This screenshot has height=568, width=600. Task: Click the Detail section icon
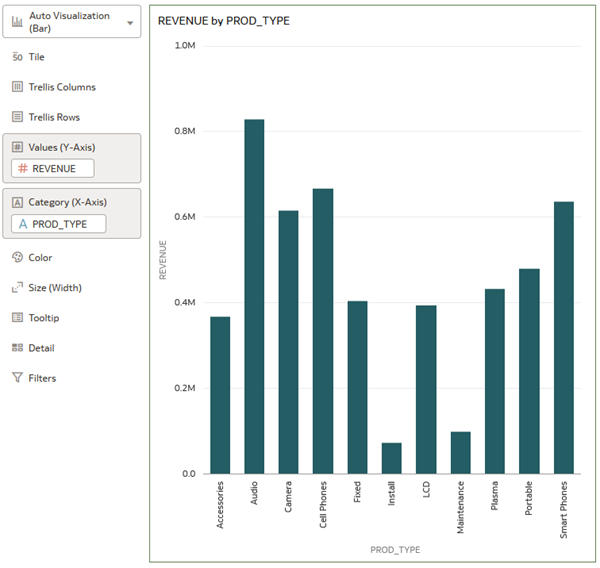coord(17,348)
